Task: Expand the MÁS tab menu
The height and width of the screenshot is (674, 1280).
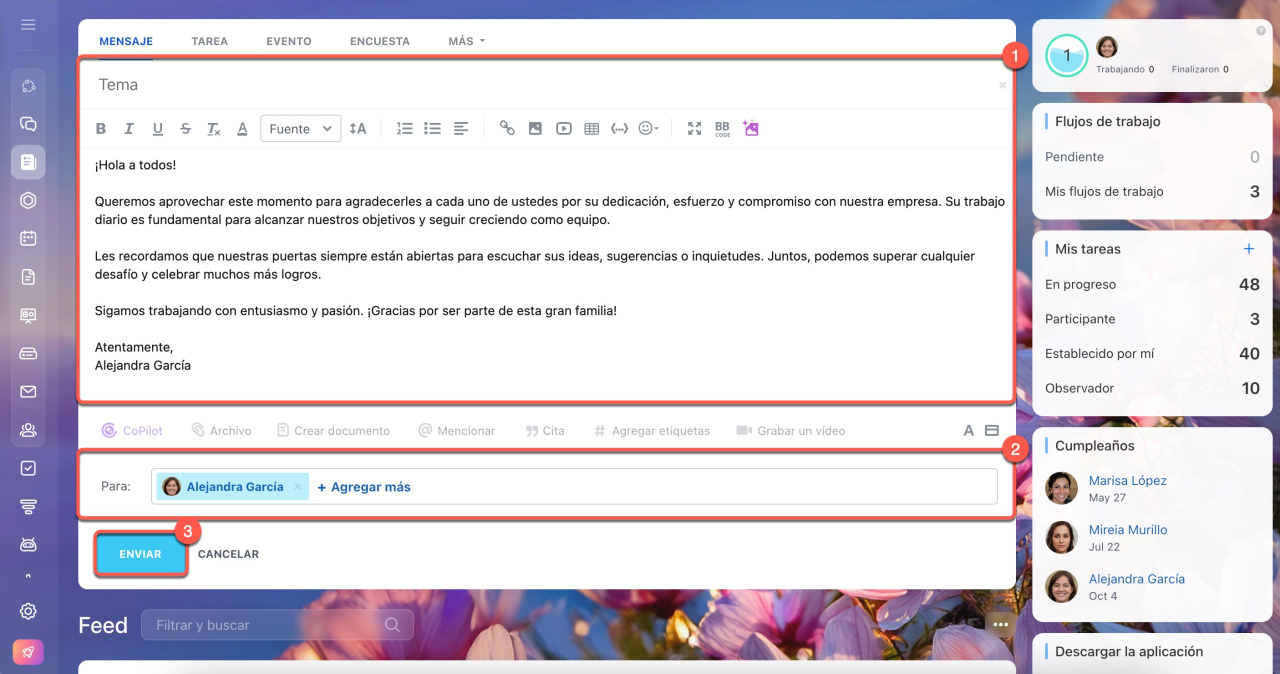Action: (x=466, y=42)
